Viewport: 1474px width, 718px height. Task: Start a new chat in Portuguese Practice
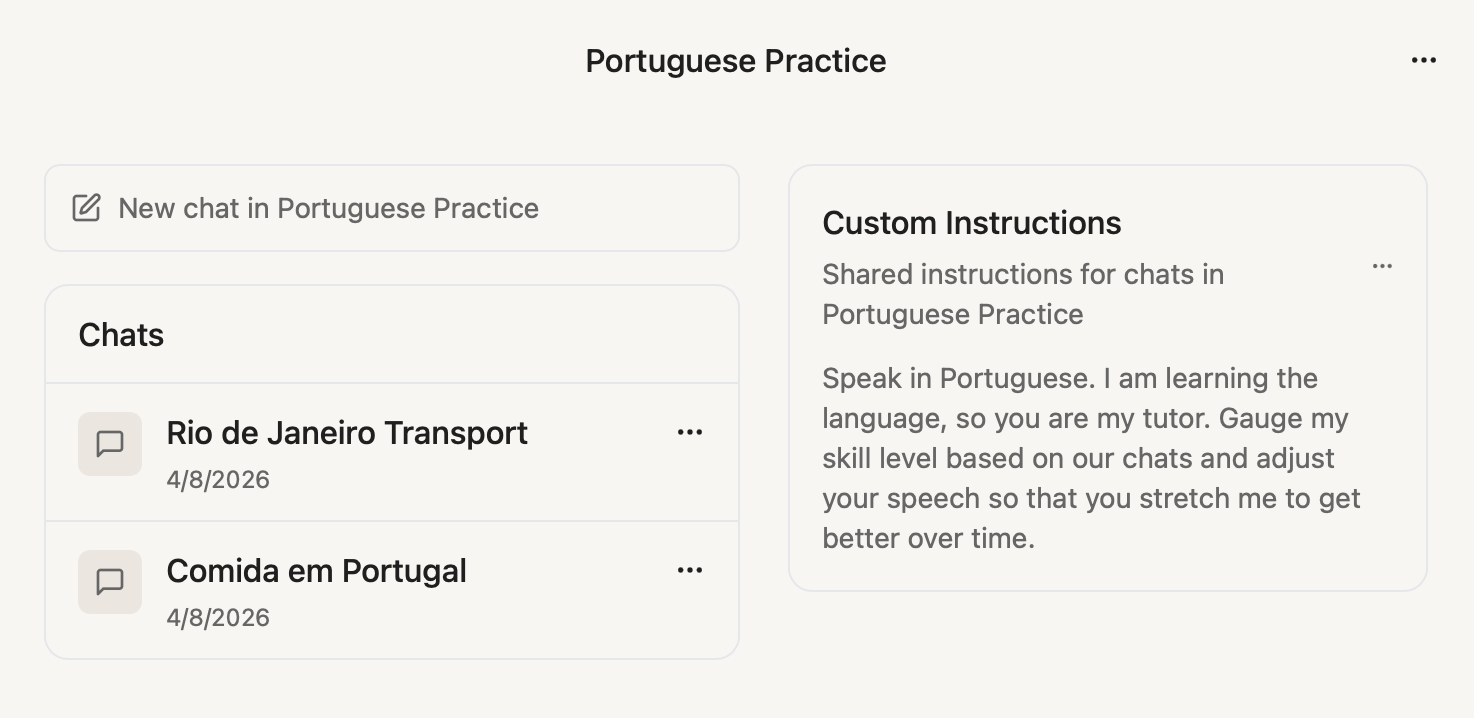click(328, 208)
